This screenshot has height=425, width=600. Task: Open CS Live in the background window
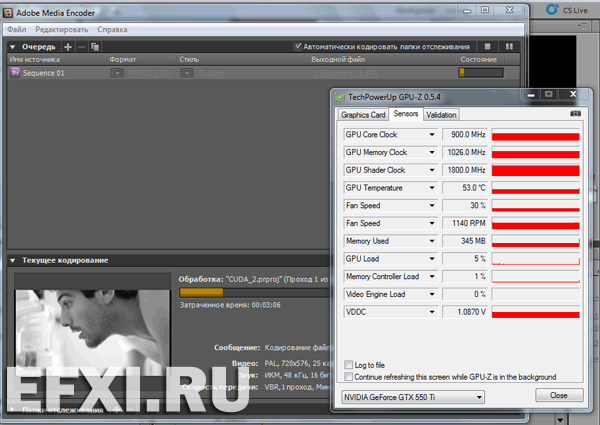(x=567, y=10)
